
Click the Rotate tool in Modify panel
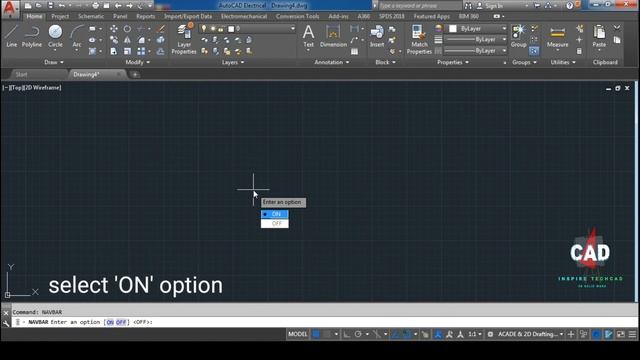tap(127, 29)
